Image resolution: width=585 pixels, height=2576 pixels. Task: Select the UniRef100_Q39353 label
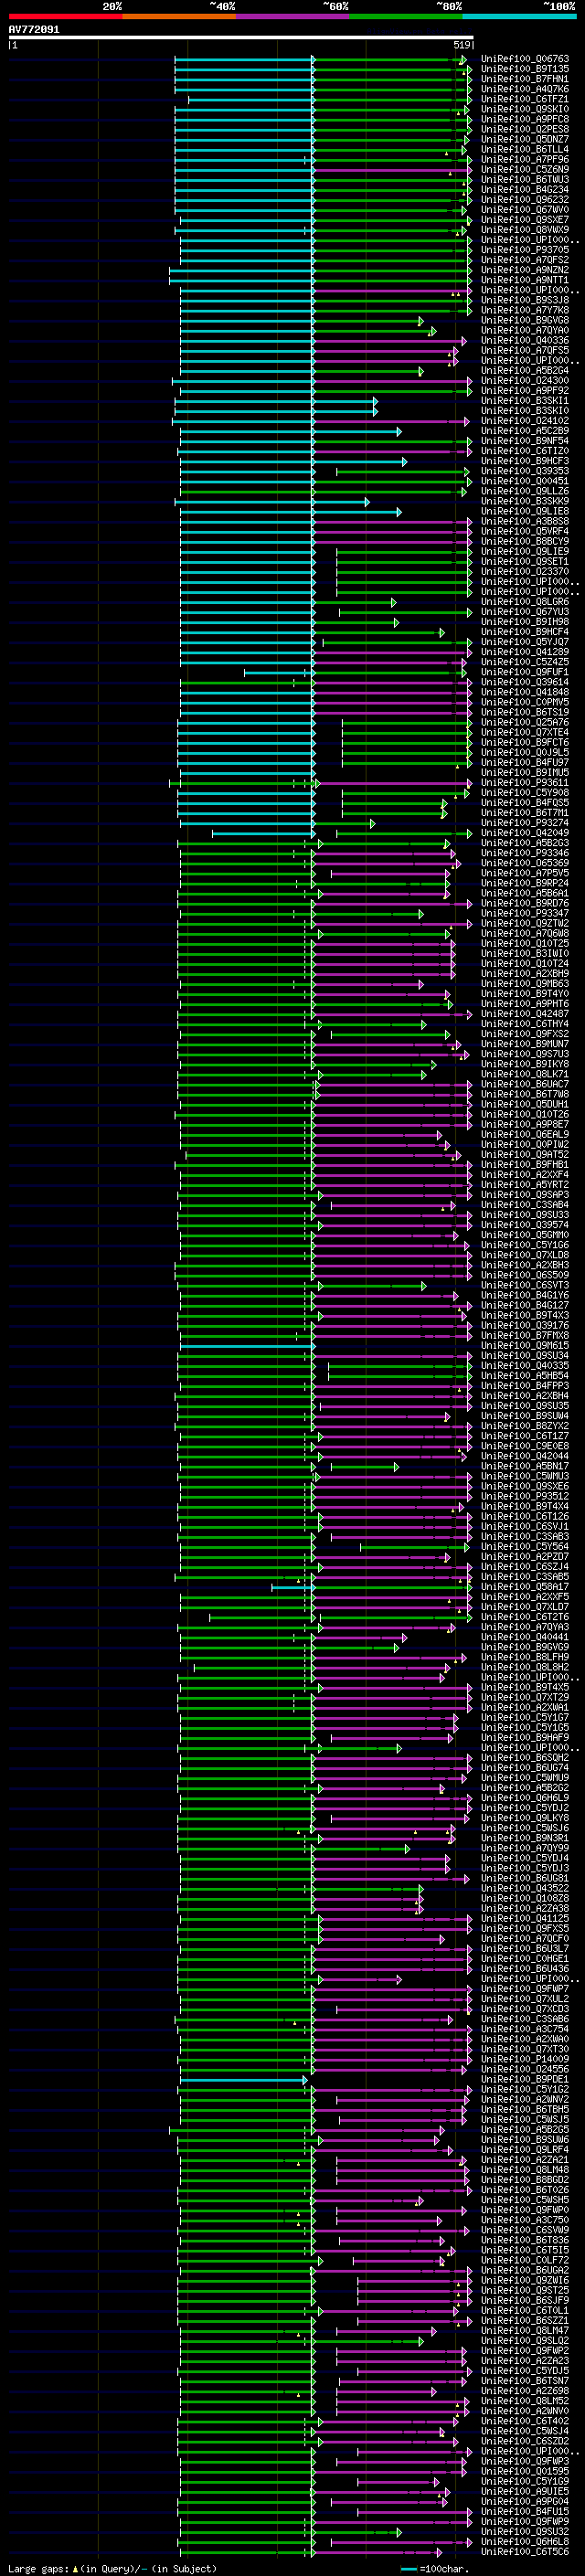click(525, 471)
